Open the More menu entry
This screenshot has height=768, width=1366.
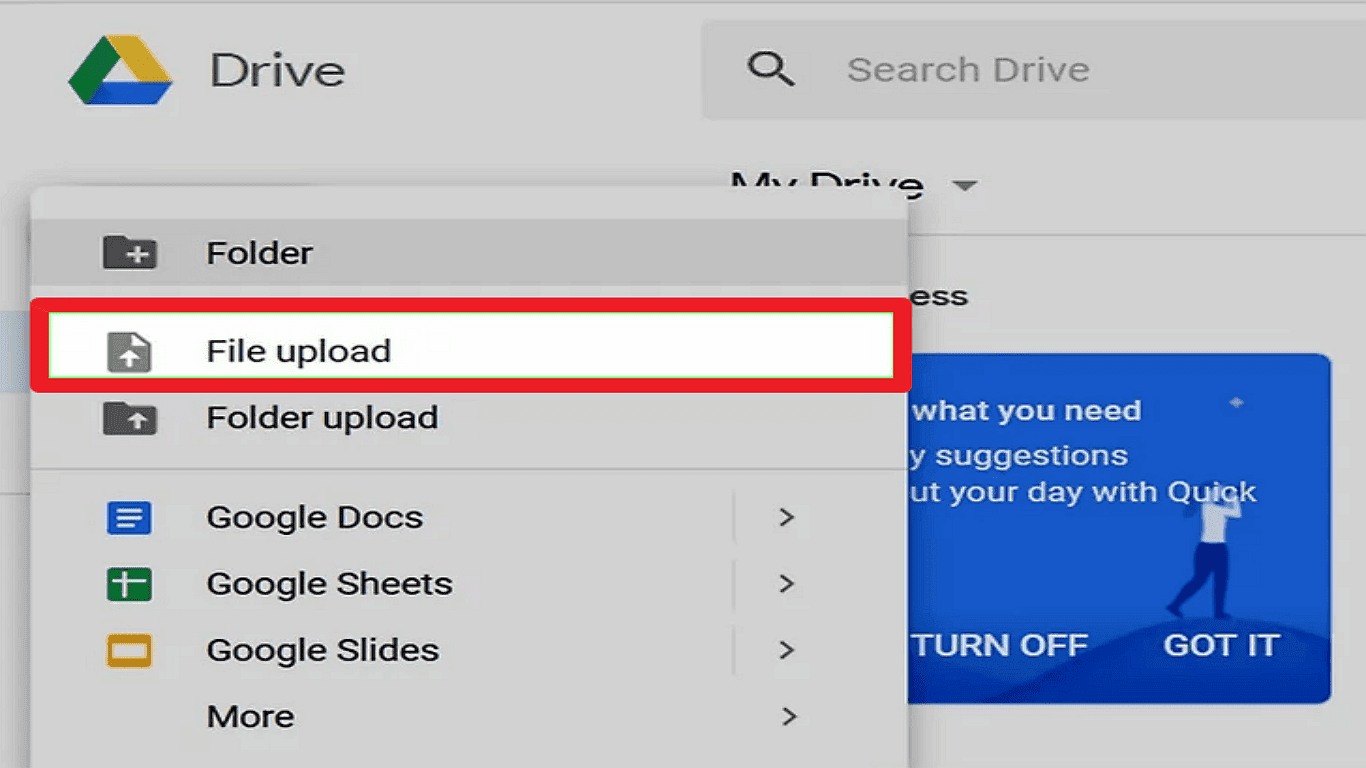point(469,716)
